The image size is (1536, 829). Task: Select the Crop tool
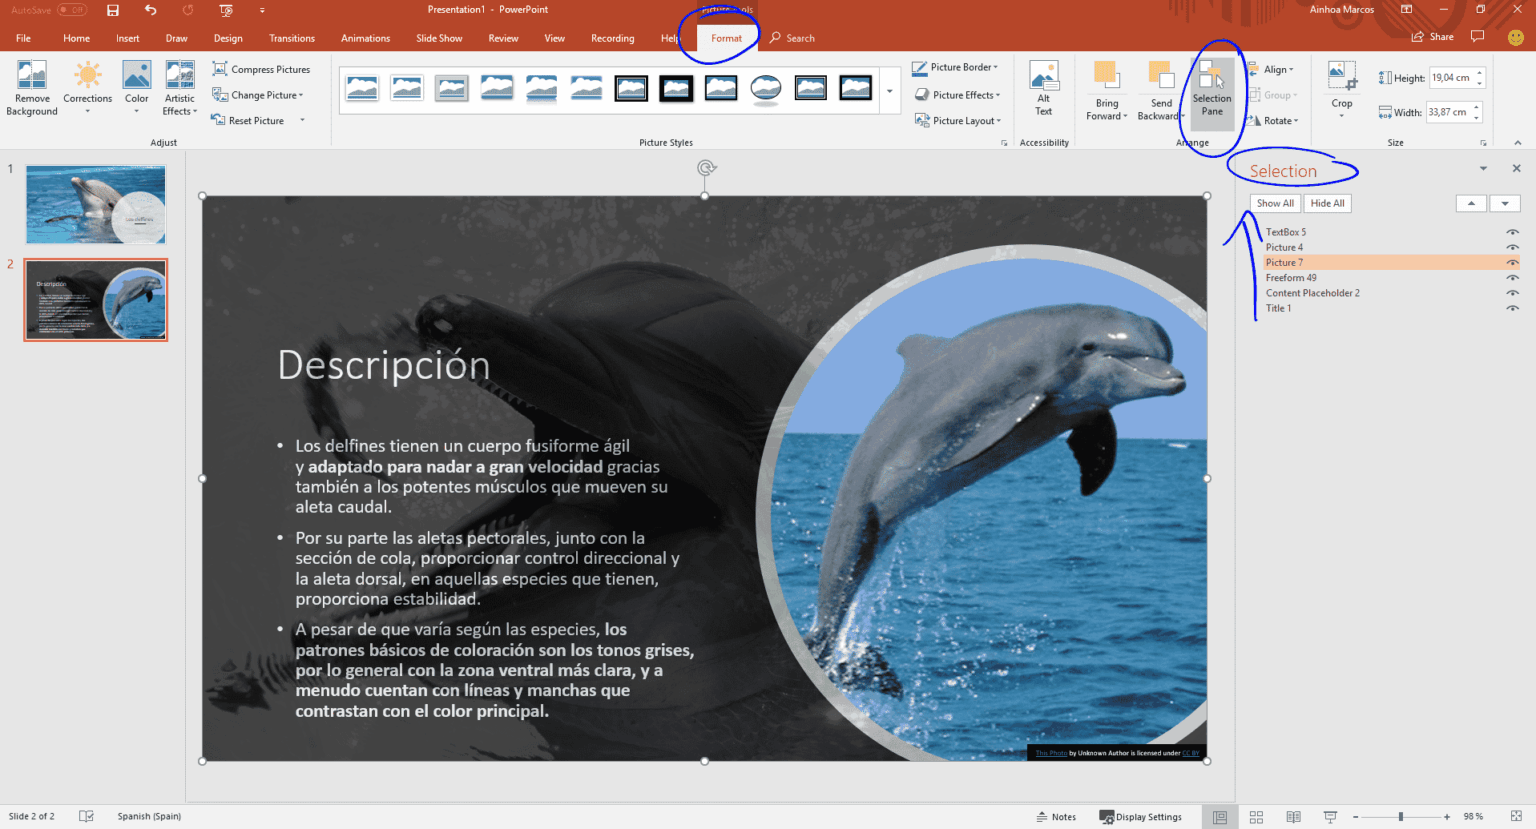click(1341, 77)
